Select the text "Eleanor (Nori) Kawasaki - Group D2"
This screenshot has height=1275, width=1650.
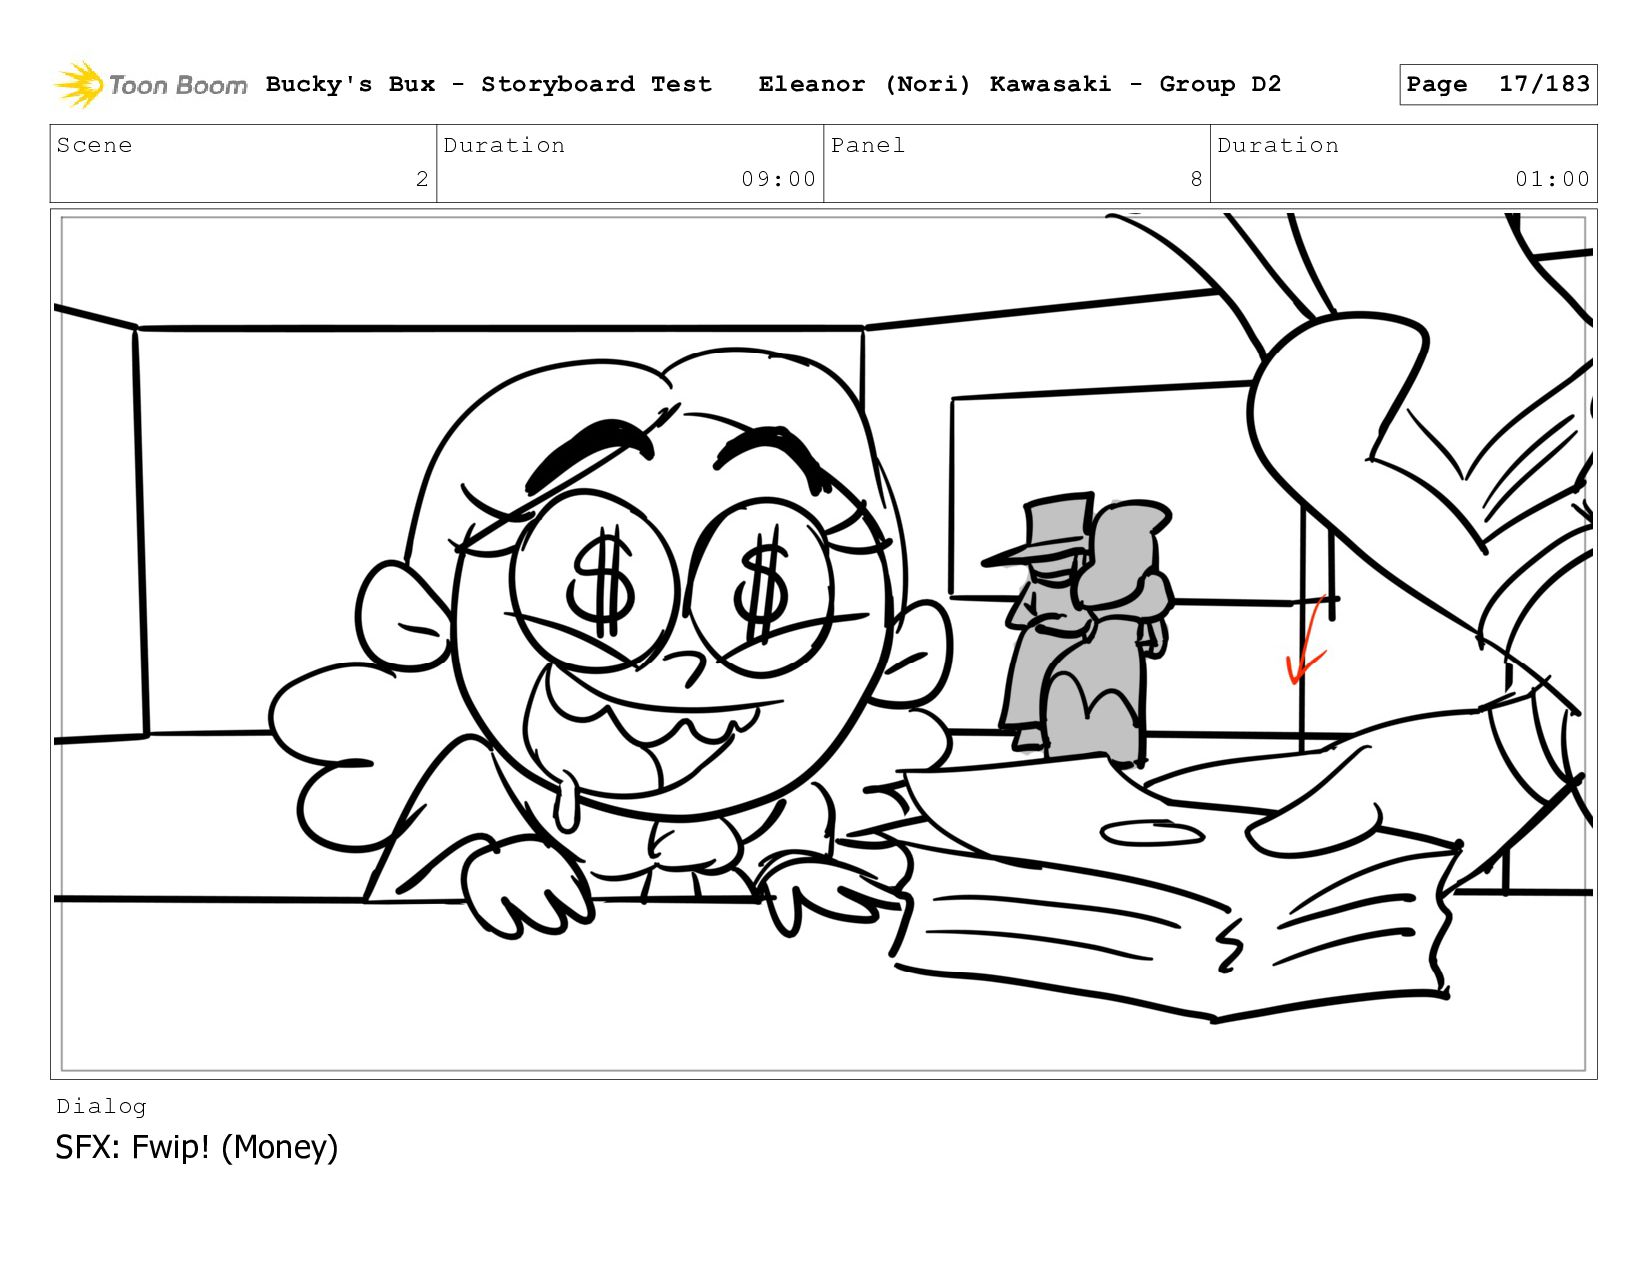1020,84
